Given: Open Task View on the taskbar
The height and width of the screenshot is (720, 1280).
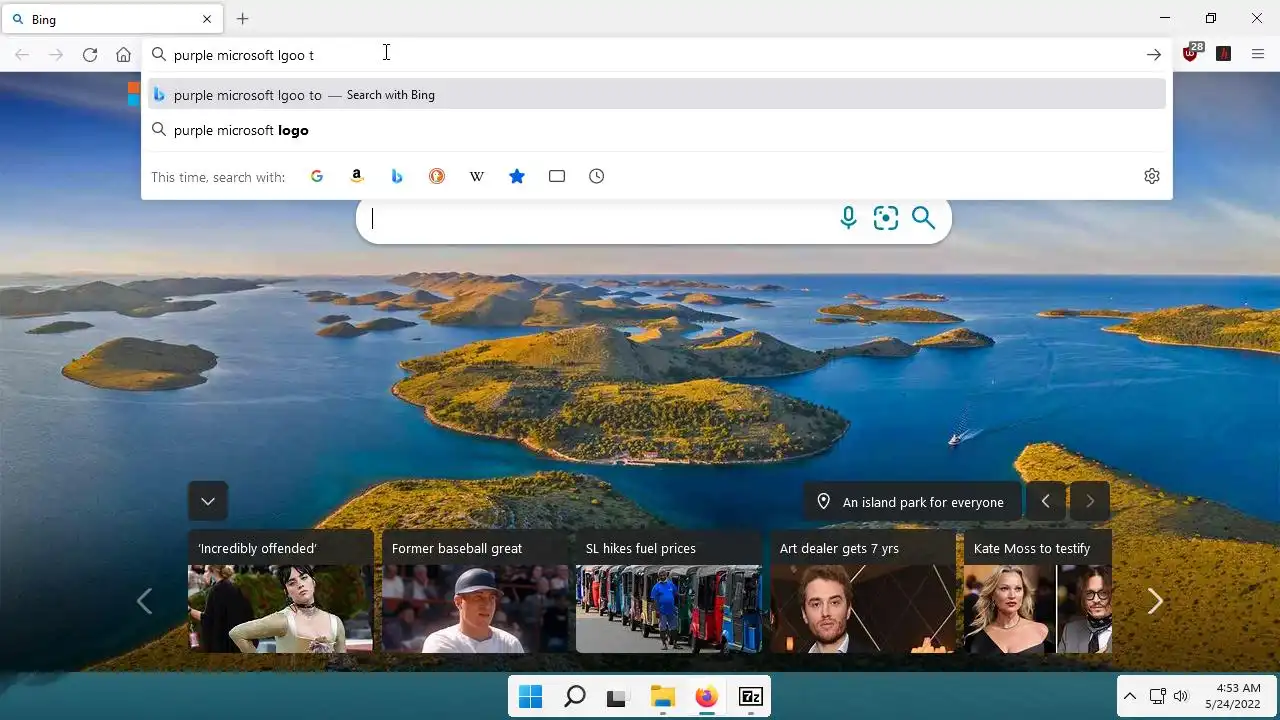Looking at the screenshot, I should pos(618,697).
